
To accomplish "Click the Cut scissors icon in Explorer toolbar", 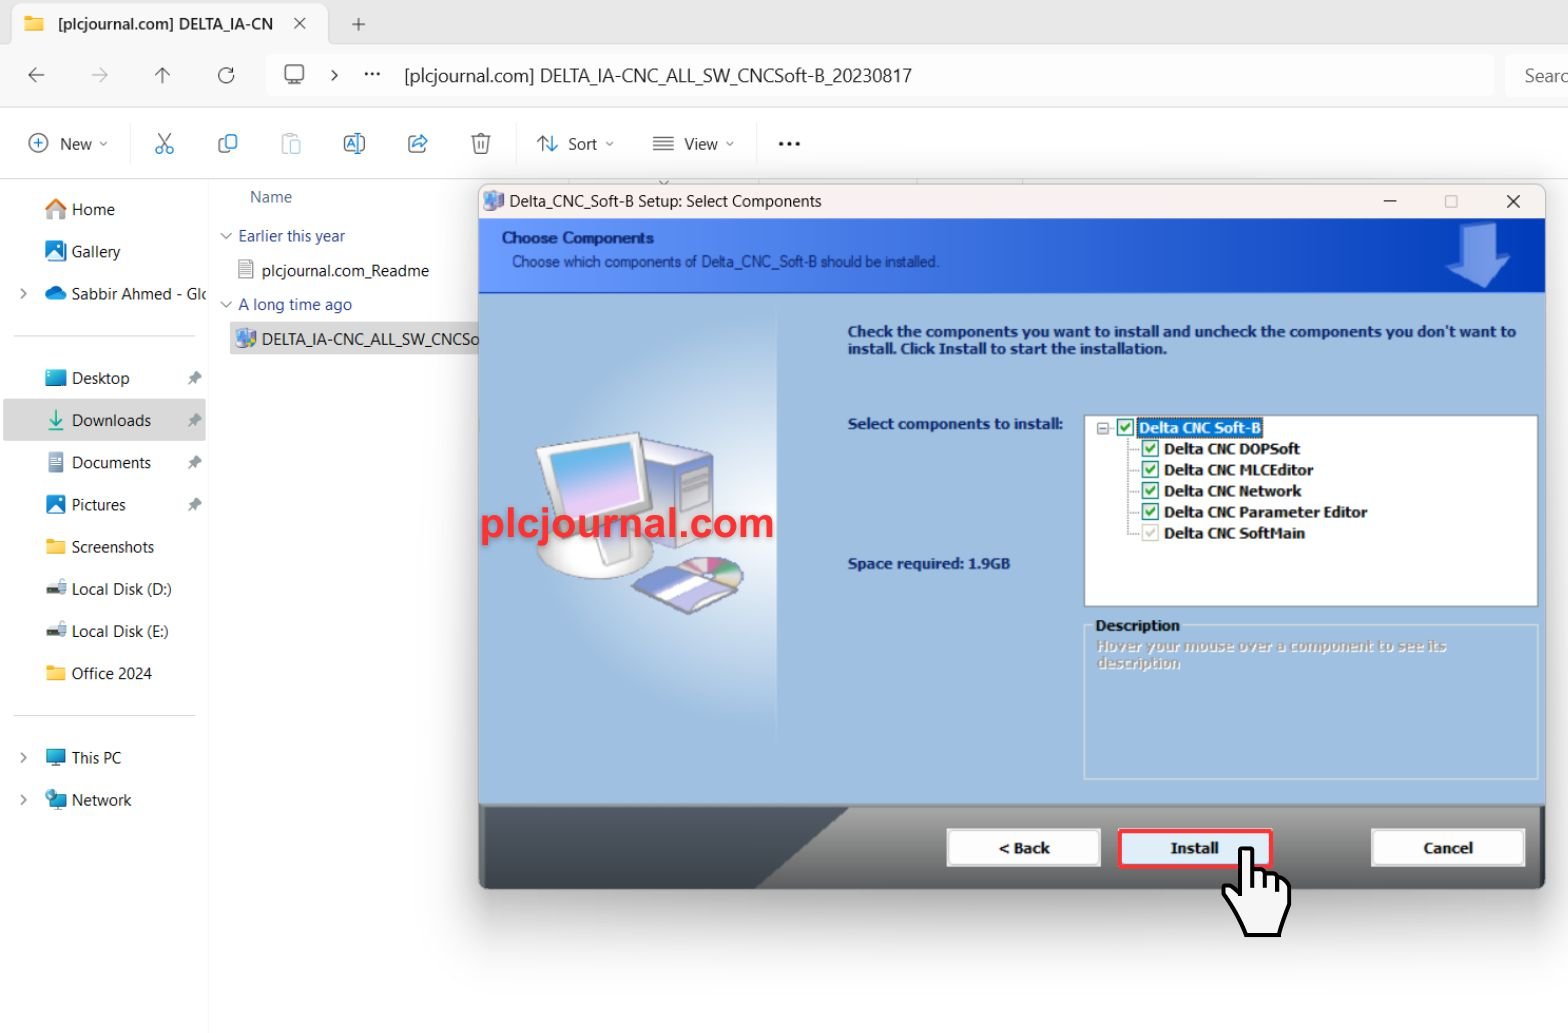I will [164, 144].
